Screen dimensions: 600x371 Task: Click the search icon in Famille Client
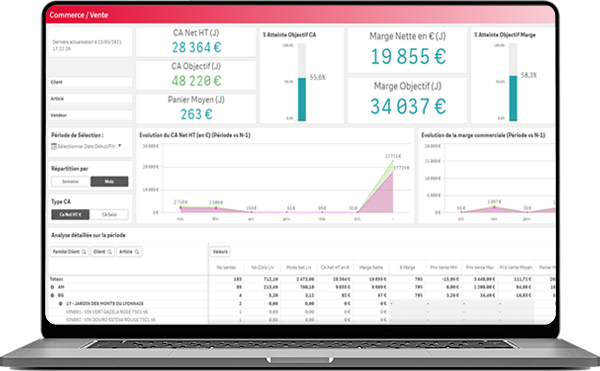[84, 252]
